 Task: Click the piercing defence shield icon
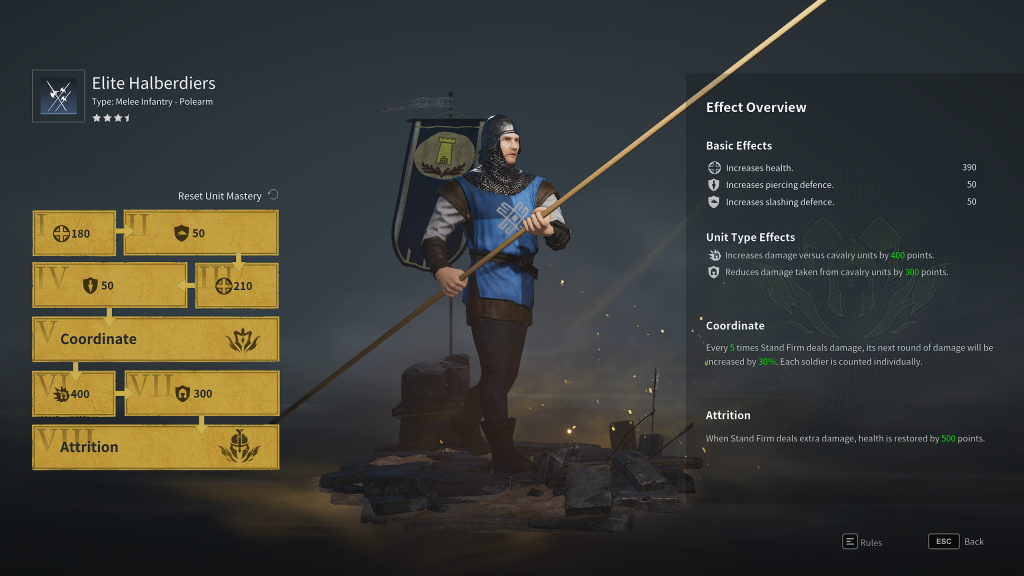click(714, 185)
